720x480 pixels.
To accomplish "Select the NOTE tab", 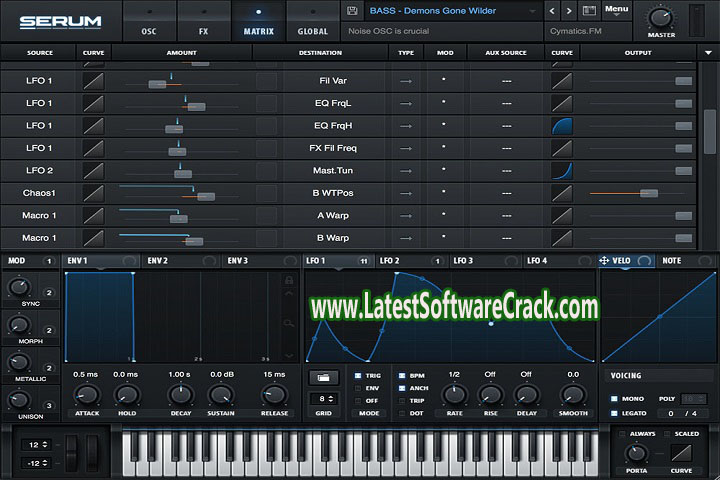I will coord(686,261).
